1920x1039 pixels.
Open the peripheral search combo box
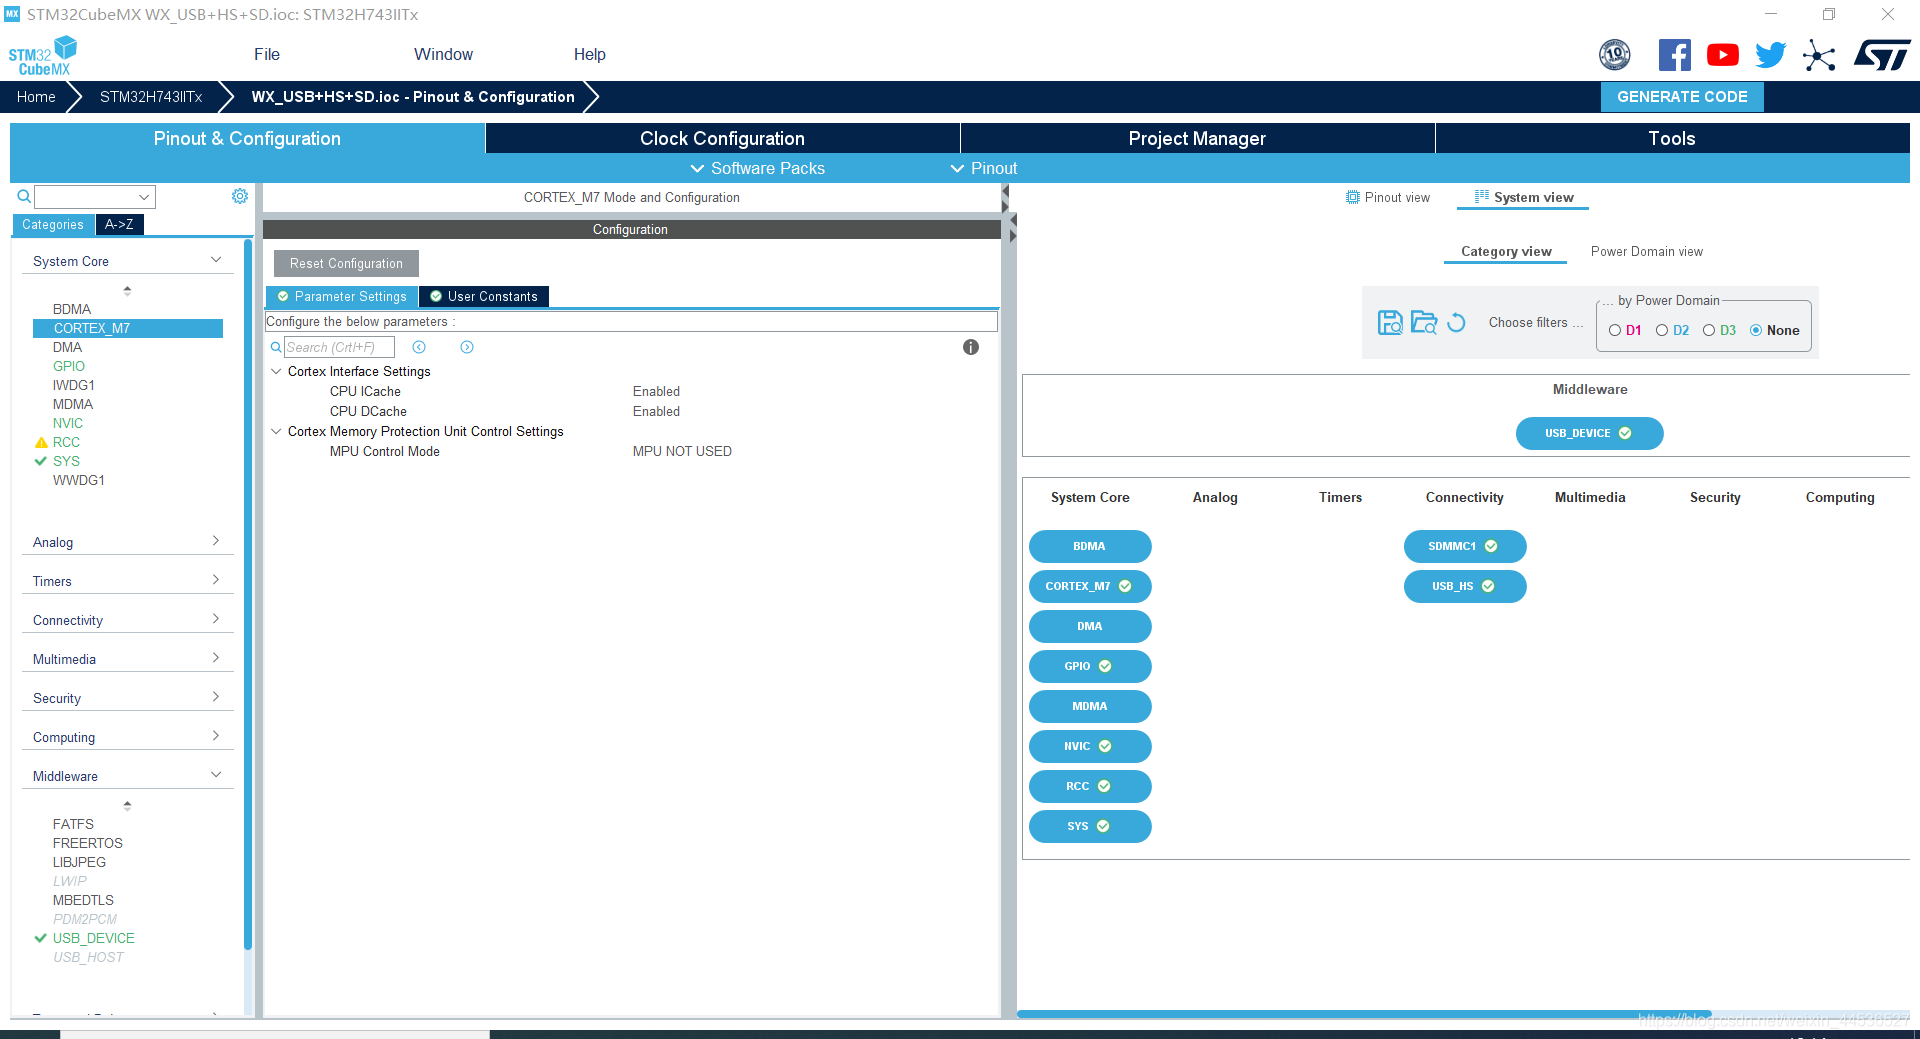click(95, 196)
